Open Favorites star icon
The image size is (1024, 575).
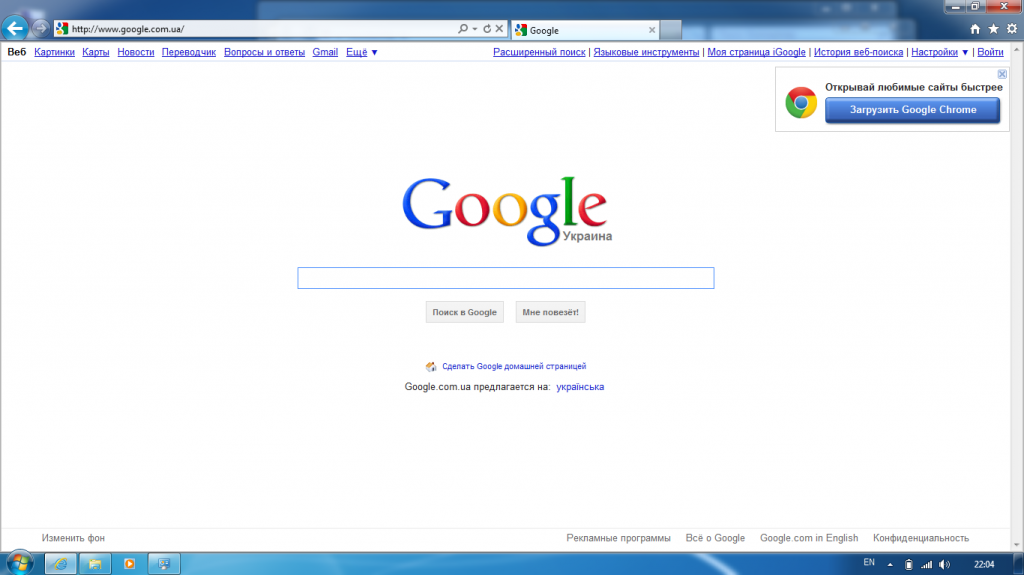pyautogui.click(x=993, y=29)
